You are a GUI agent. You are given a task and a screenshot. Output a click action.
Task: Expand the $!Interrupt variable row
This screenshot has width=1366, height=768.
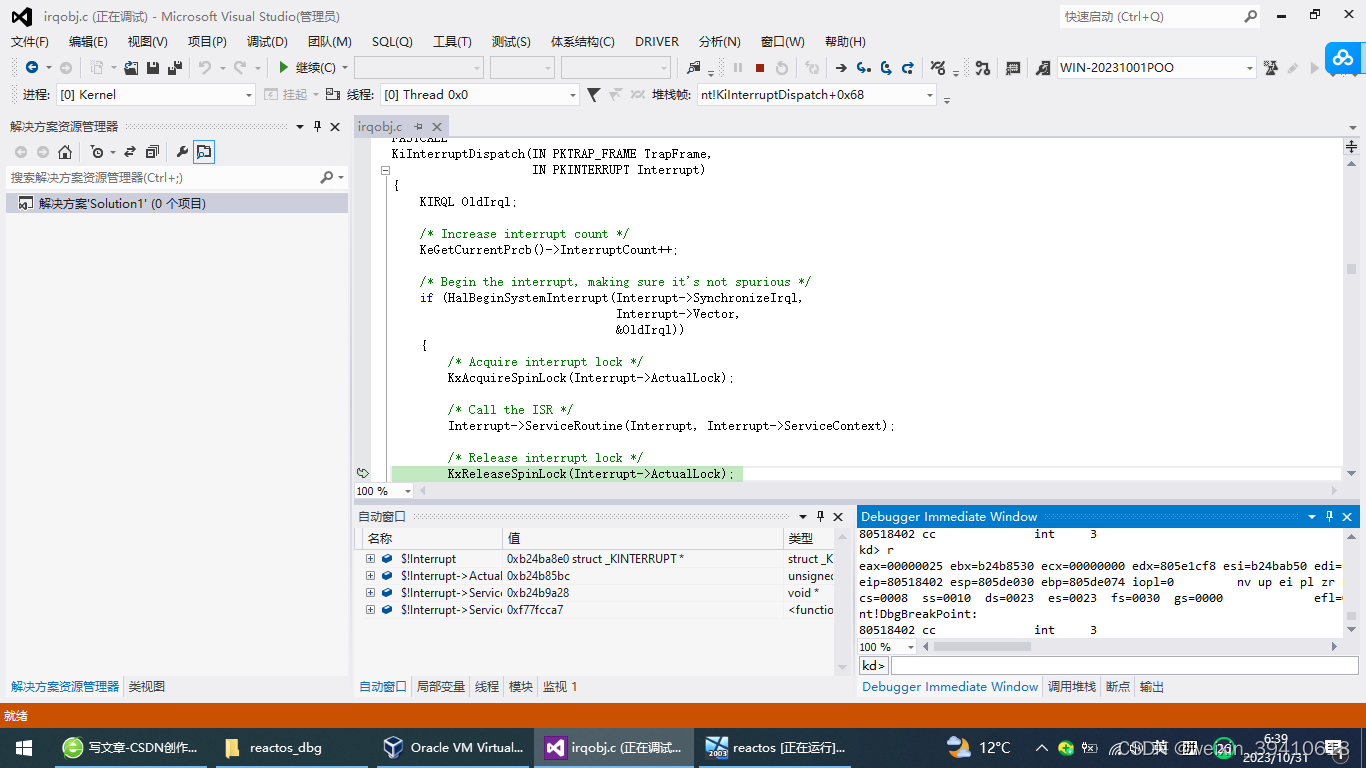(370, 559)
